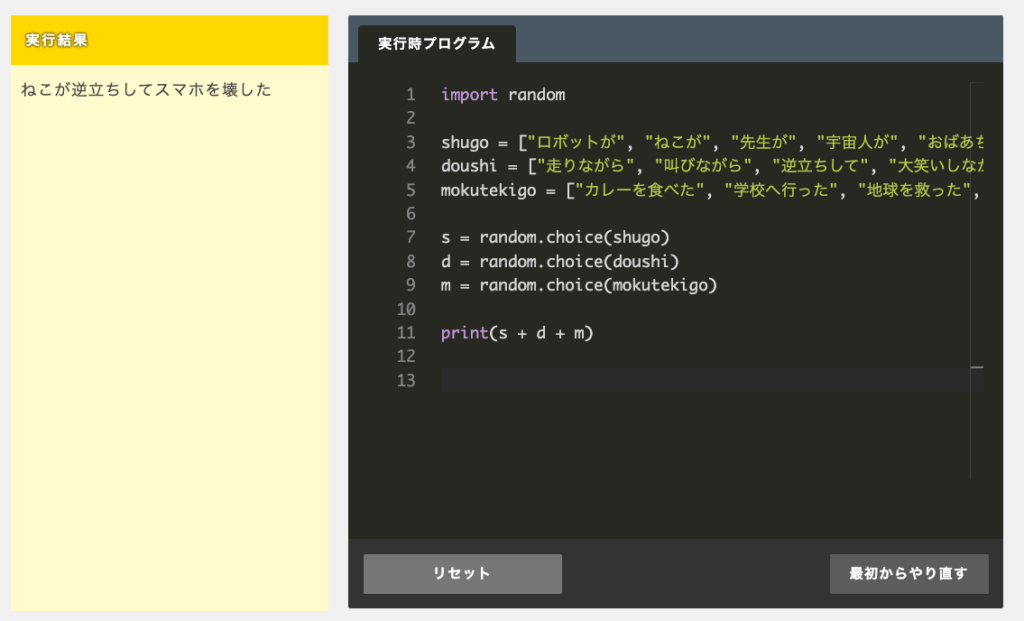The image size is (1024, 621).
Task: Select line number 7 in the gutter
Action: click(x=410, y=238)
